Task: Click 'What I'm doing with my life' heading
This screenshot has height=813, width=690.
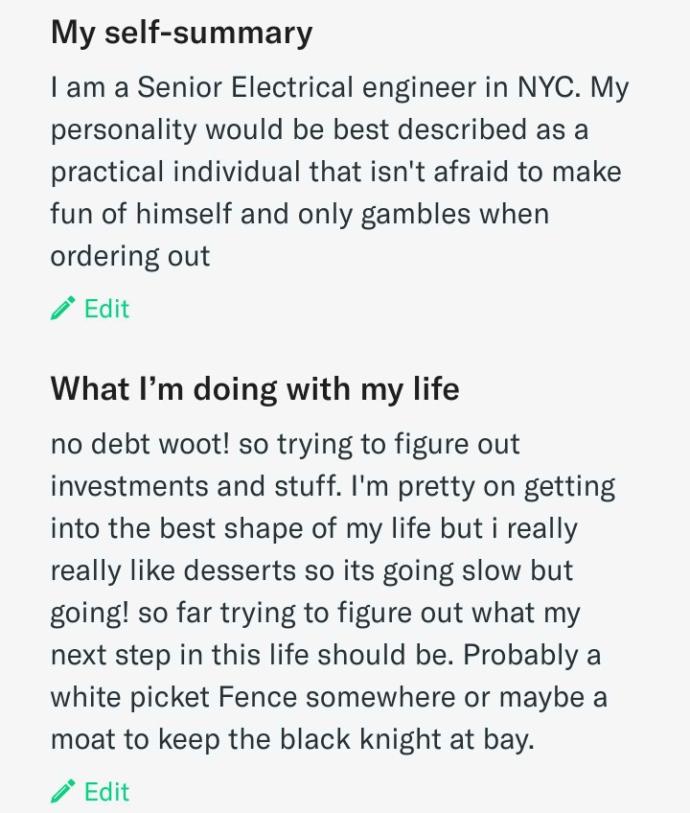Action: 255,388
